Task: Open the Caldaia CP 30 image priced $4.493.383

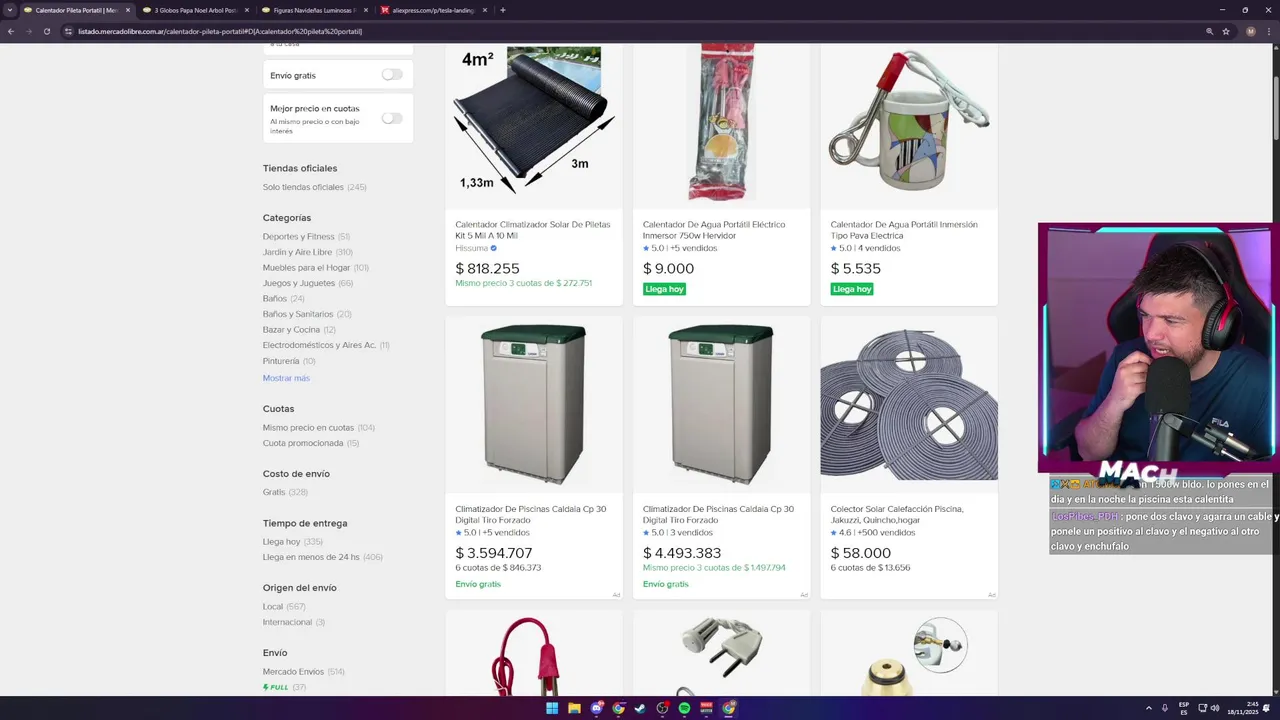Action: click(x=721, y=404)
